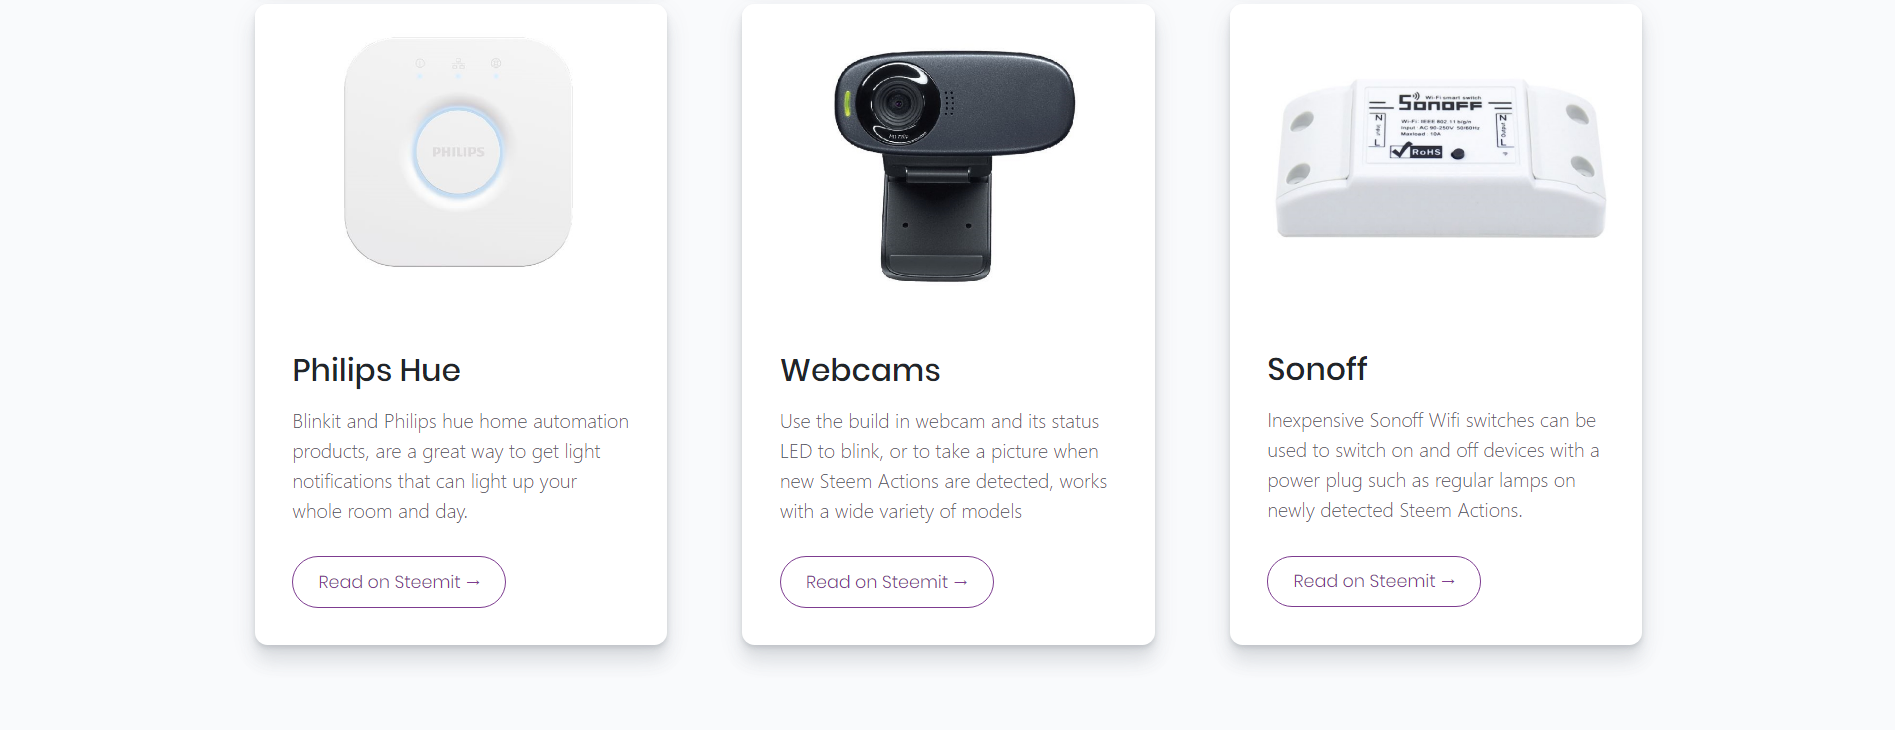Click the arrow in Sonoff Steemit button

(x=1448, y=581)
